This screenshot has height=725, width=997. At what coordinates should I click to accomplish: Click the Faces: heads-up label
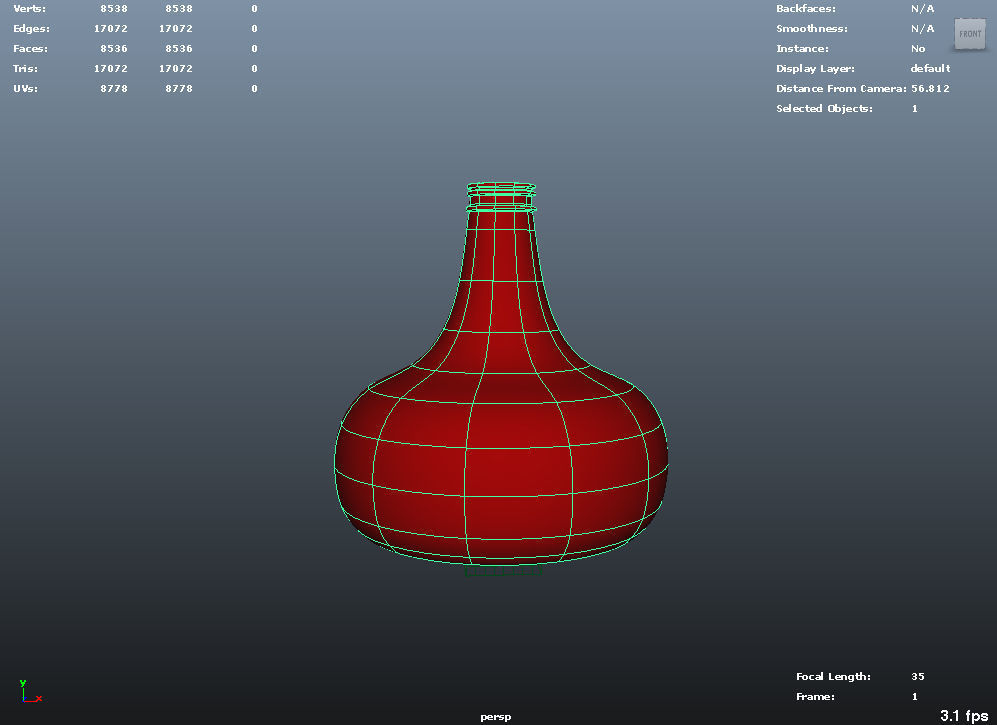pos(30,48)
